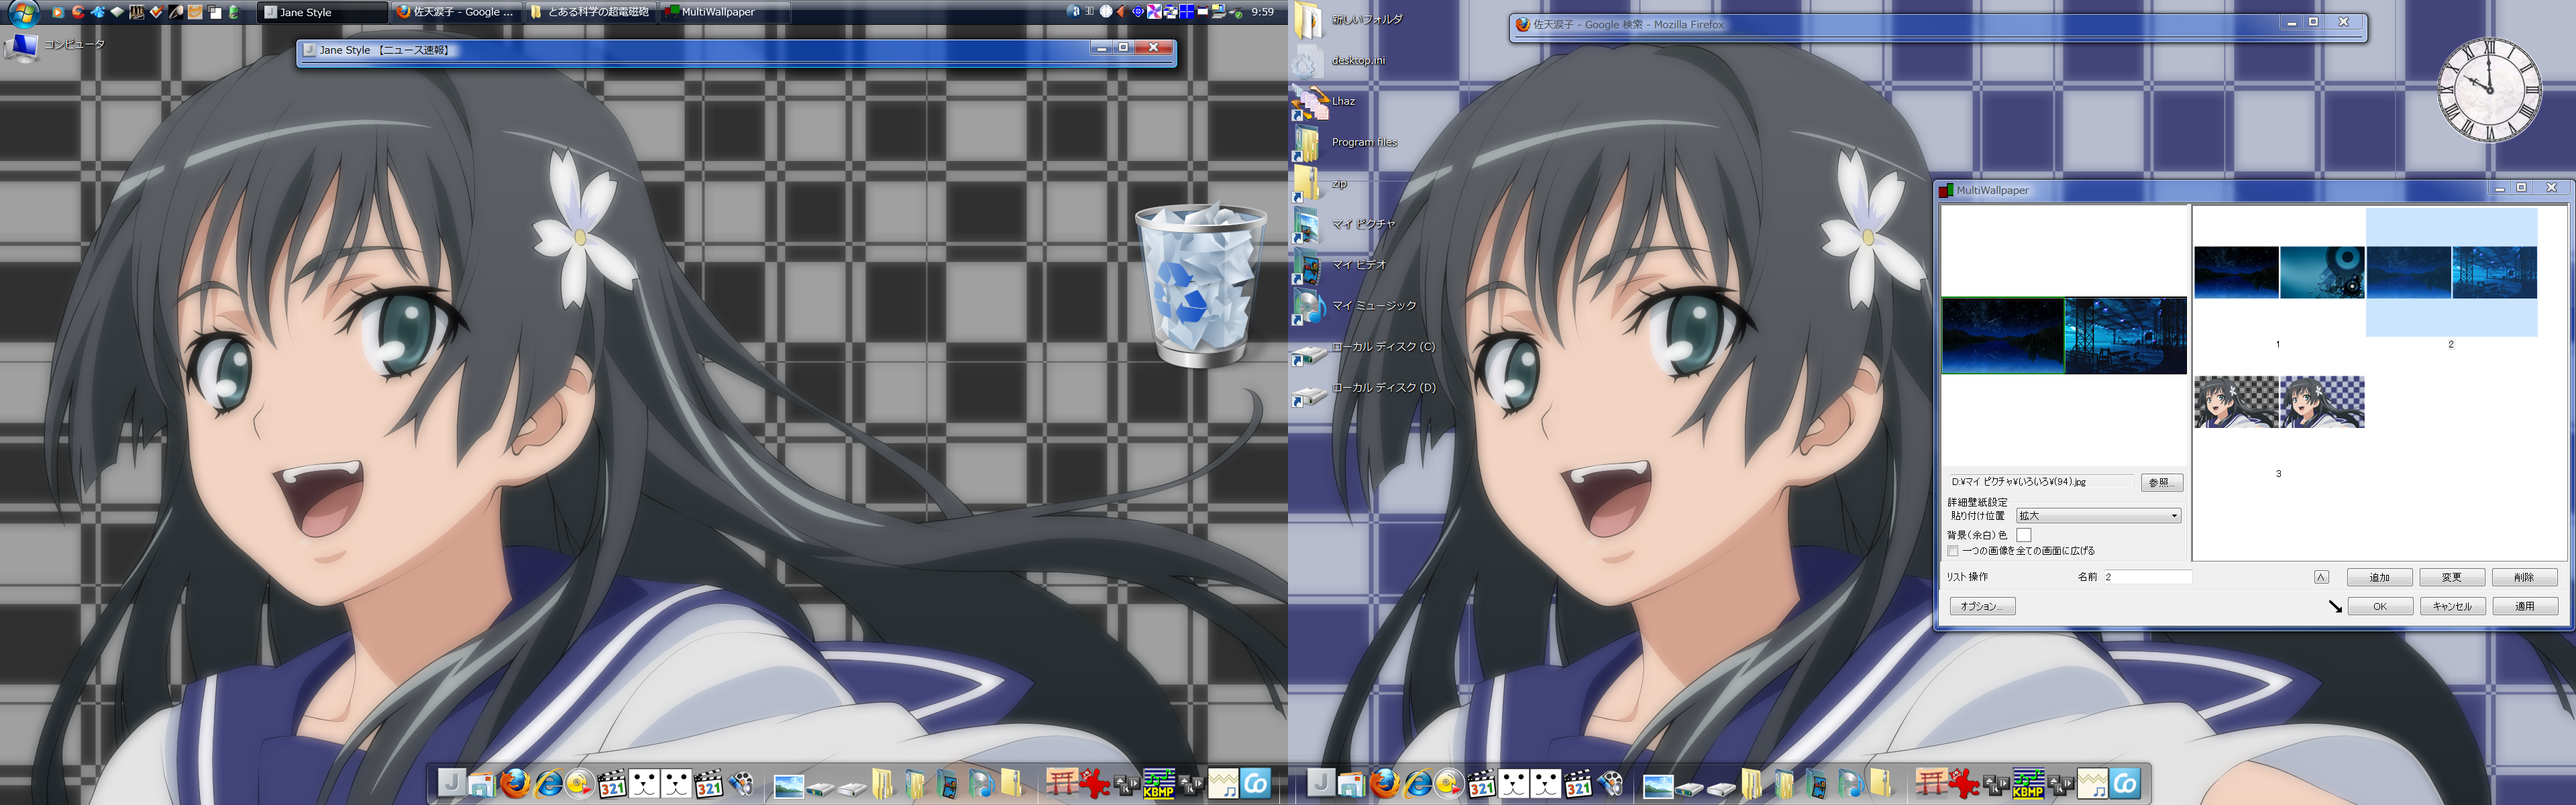Viewport: 2576px width, 805px height.
Task: Open the torii gate icon in gray-wallpaper dock
Action: point(1062,783)
